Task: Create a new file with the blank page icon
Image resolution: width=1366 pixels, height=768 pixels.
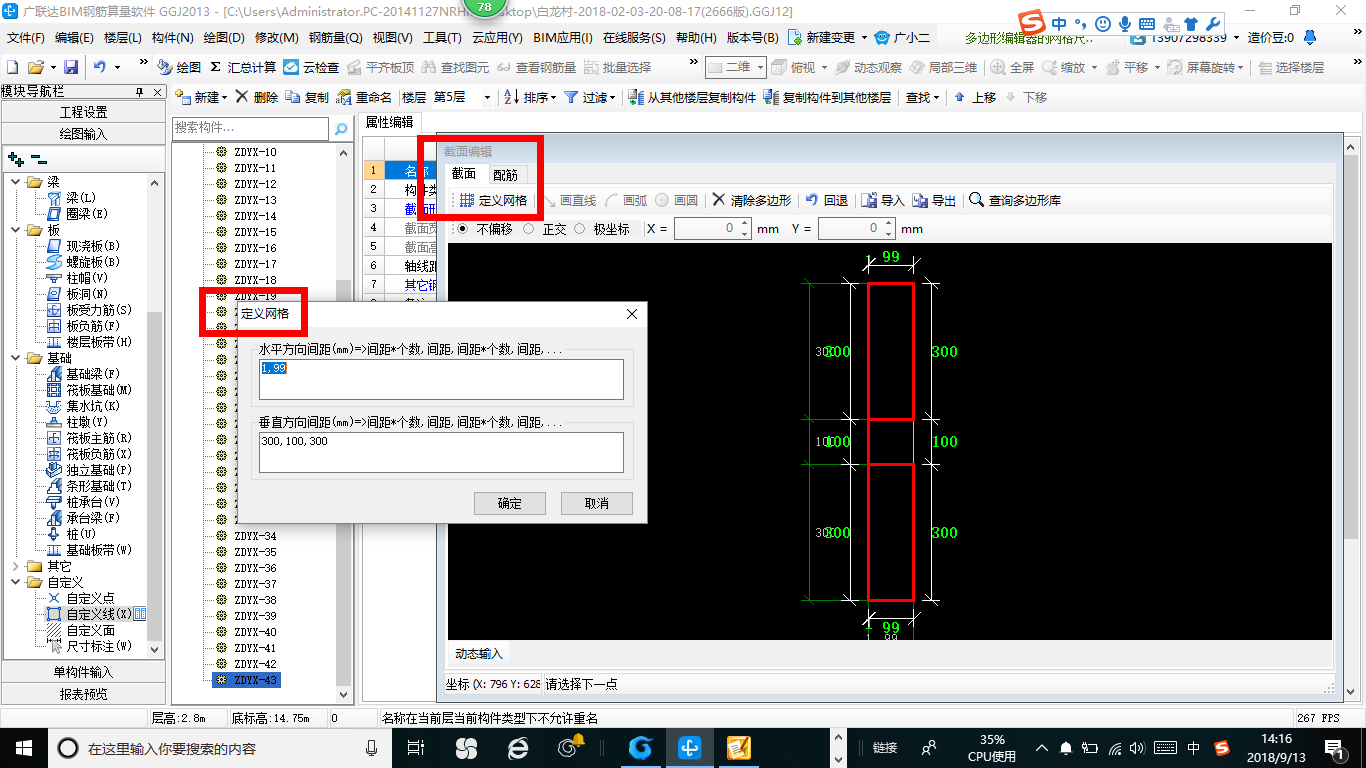Action: click(x=12, y=67)
